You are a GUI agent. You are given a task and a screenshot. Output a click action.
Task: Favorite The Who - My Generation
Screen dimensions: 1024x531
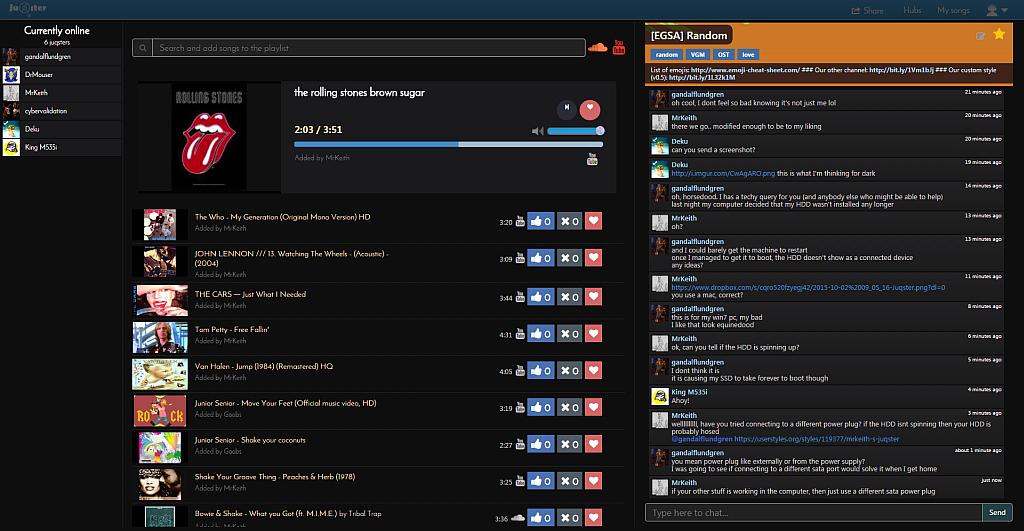593,221
